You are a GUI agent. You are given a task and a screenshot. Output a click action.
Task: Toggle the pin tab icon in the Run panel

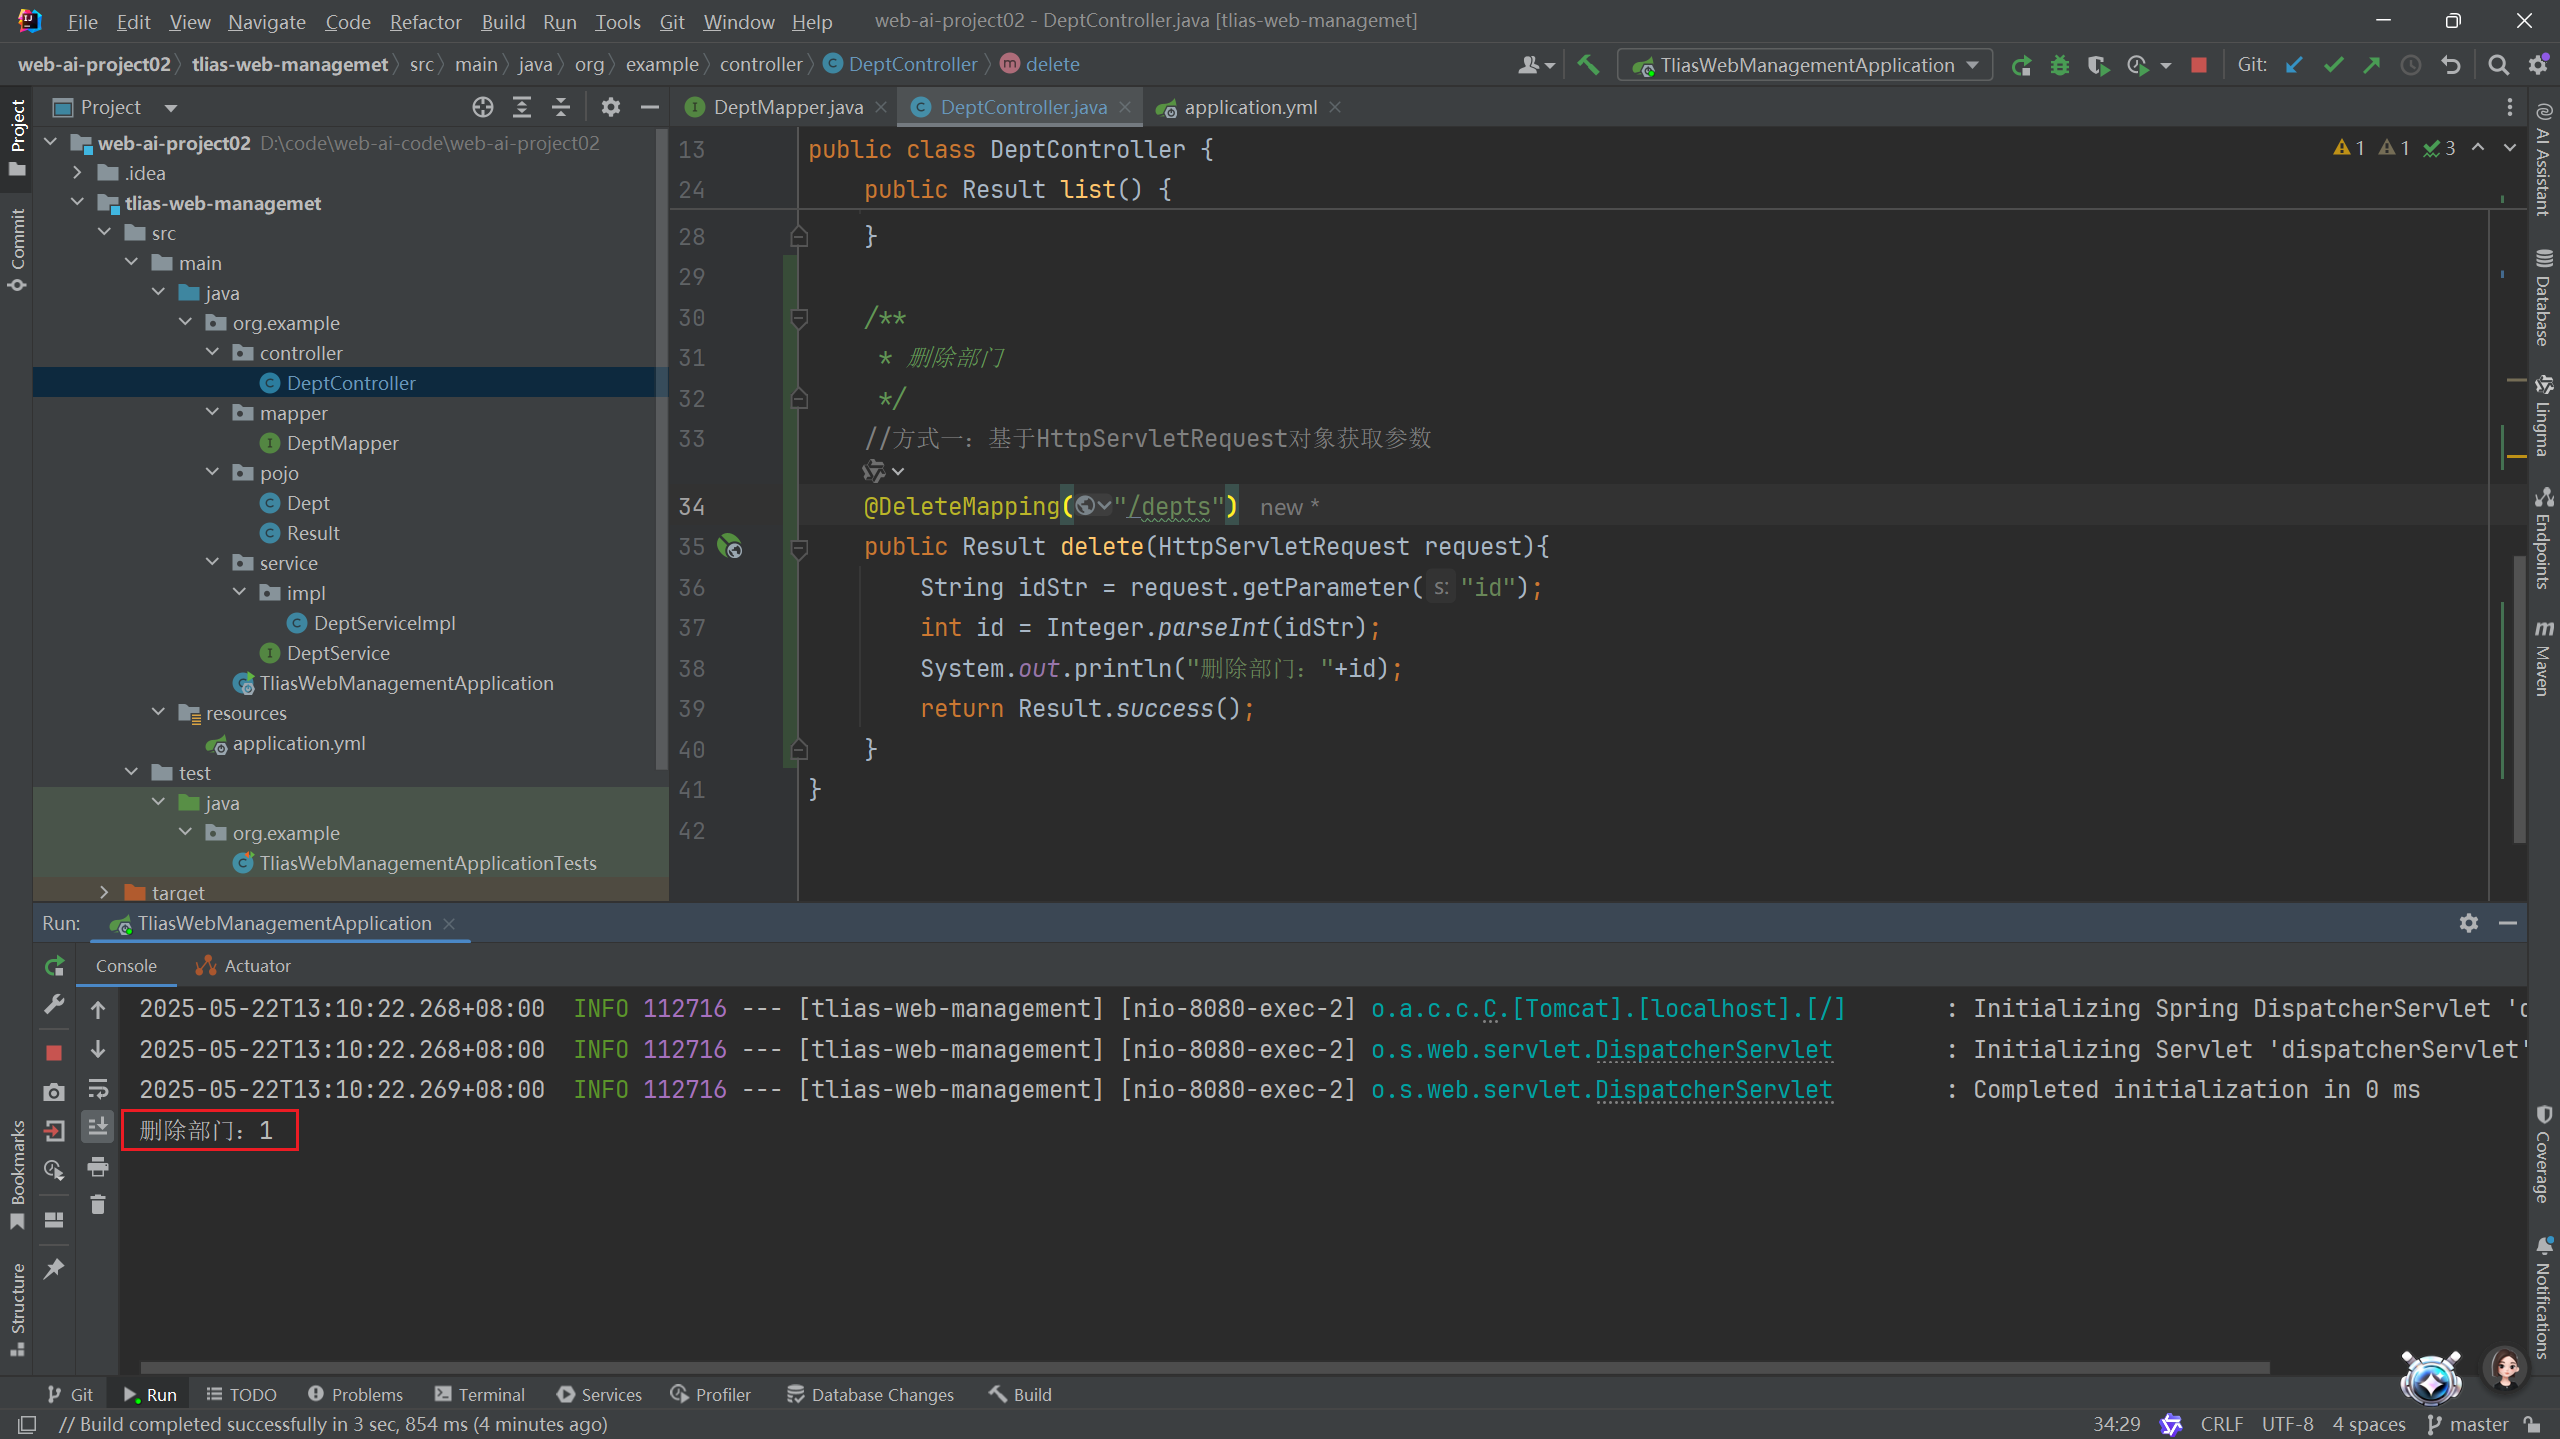[54, 1268]
